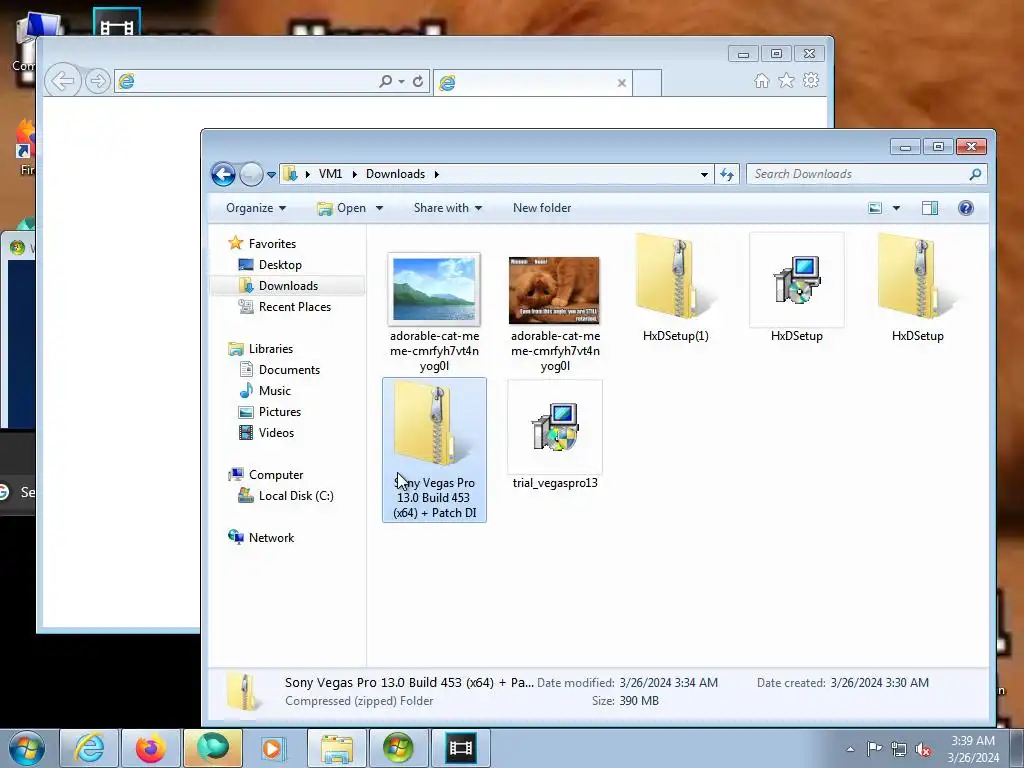Switch to Windows Explorer taskbar button
Image resolution: width=1024 pixels, height=768 pixels.
click(336, 748)
